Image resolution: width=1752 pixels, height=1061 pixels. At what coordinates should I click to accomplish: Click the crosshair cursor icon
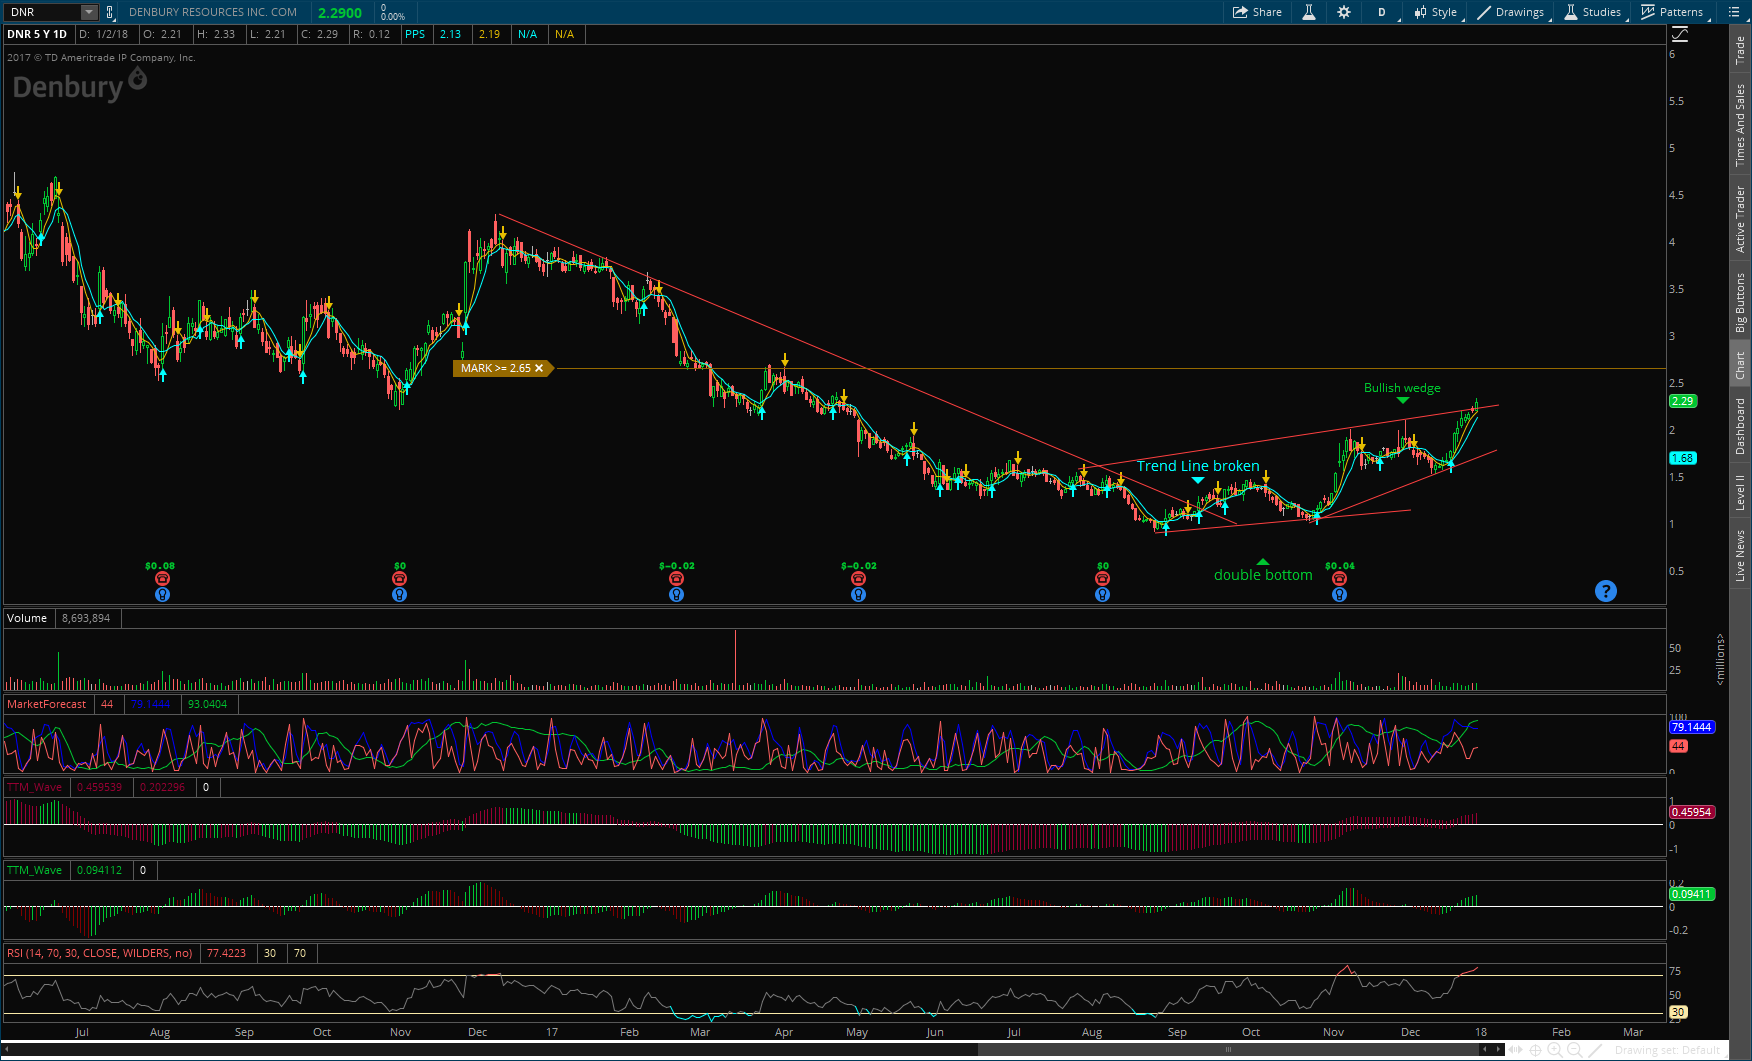pyautogui.click(x=1535, y=1050)
